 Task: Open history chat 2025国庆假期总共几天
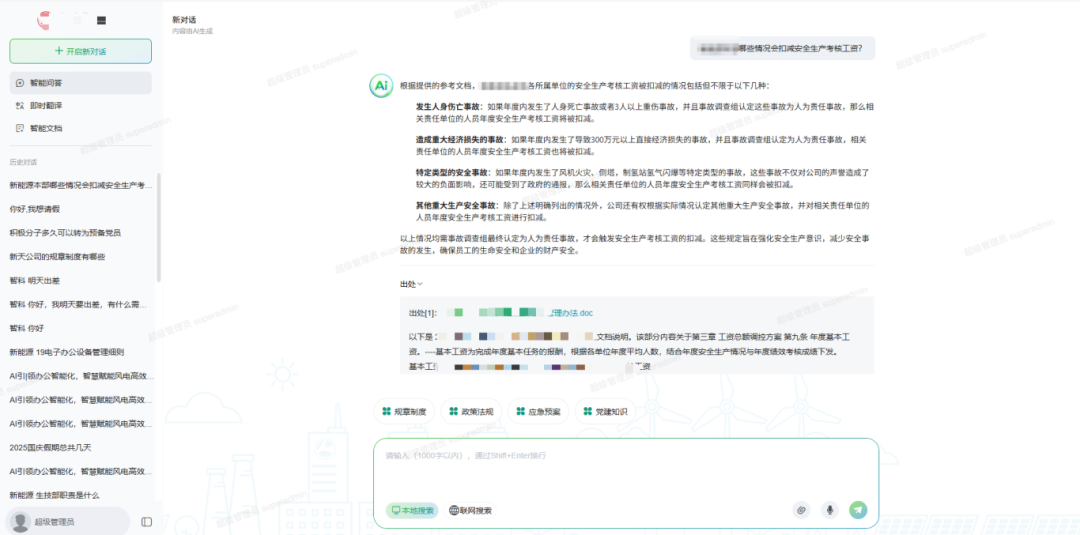50,447
